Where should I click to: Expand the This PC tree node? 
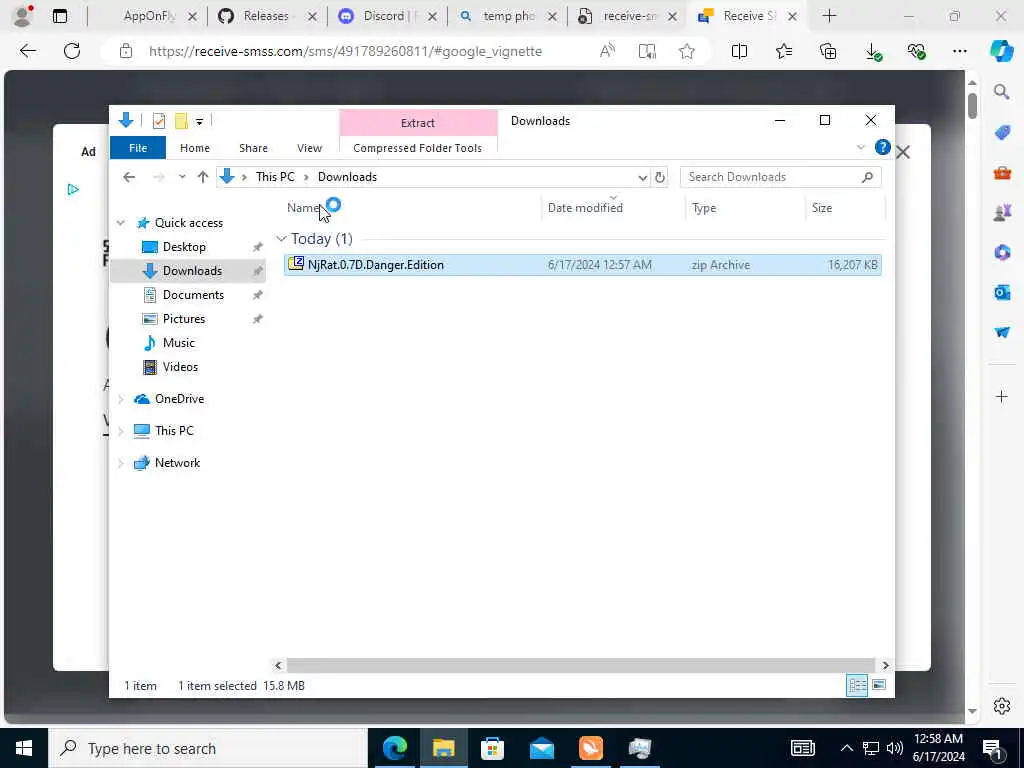(x=121, y=431)
